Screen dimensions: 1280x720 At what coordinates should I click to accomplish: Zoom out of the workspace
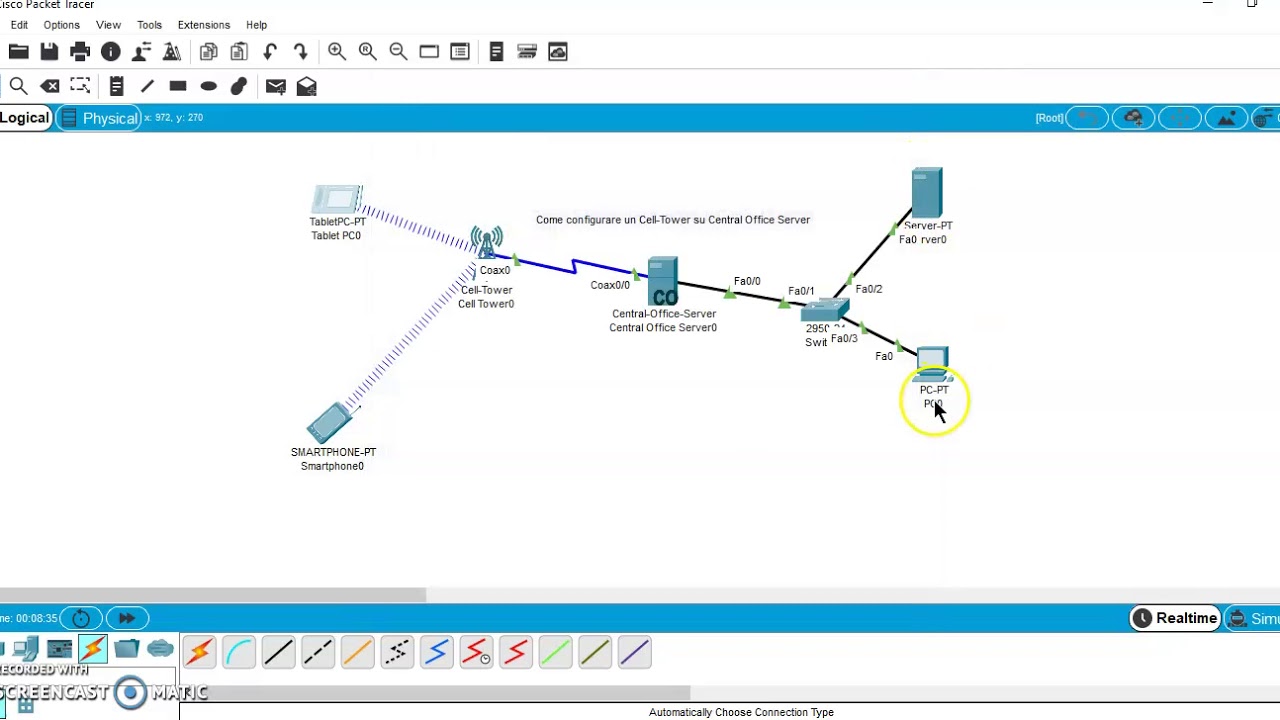[398, 52]
